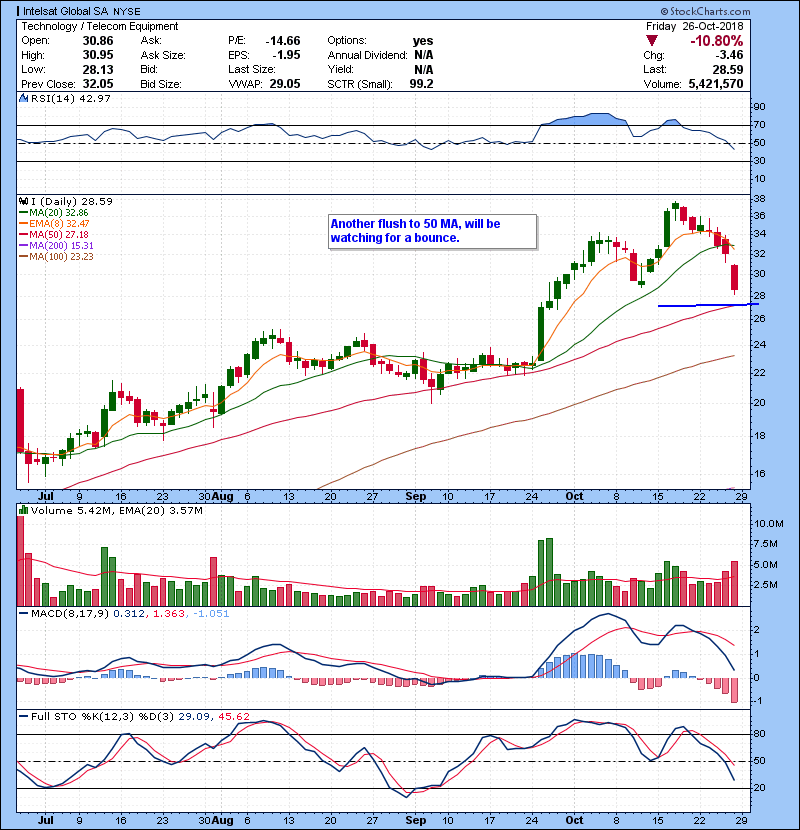Image resolution: width=800 pixels, height=830 pixels.
Task: Click the blue horizontal support line near 27
Action: [x=708, y=305]
